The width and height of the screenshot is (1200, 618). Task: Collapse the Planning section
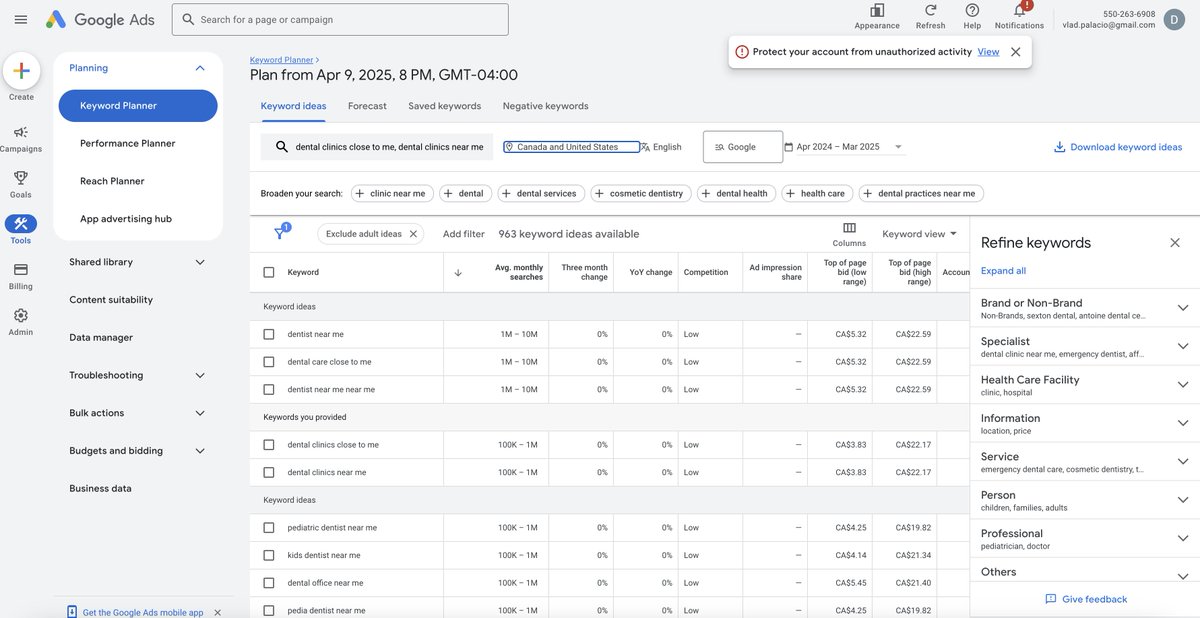click(199, 68)
